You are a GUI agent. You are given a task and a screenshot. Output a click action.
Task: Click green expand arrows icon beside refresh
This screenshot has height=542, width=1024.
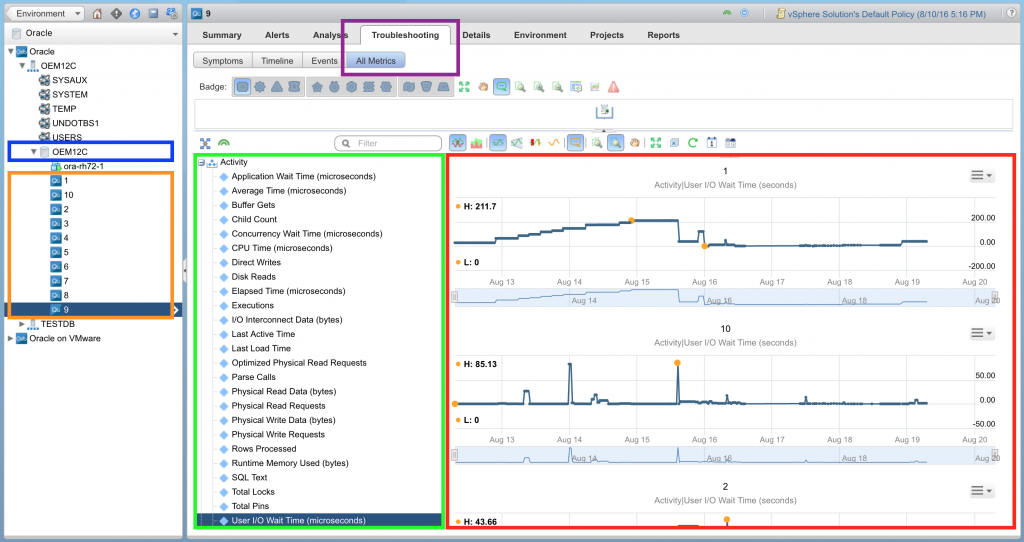tap(656, 142)
